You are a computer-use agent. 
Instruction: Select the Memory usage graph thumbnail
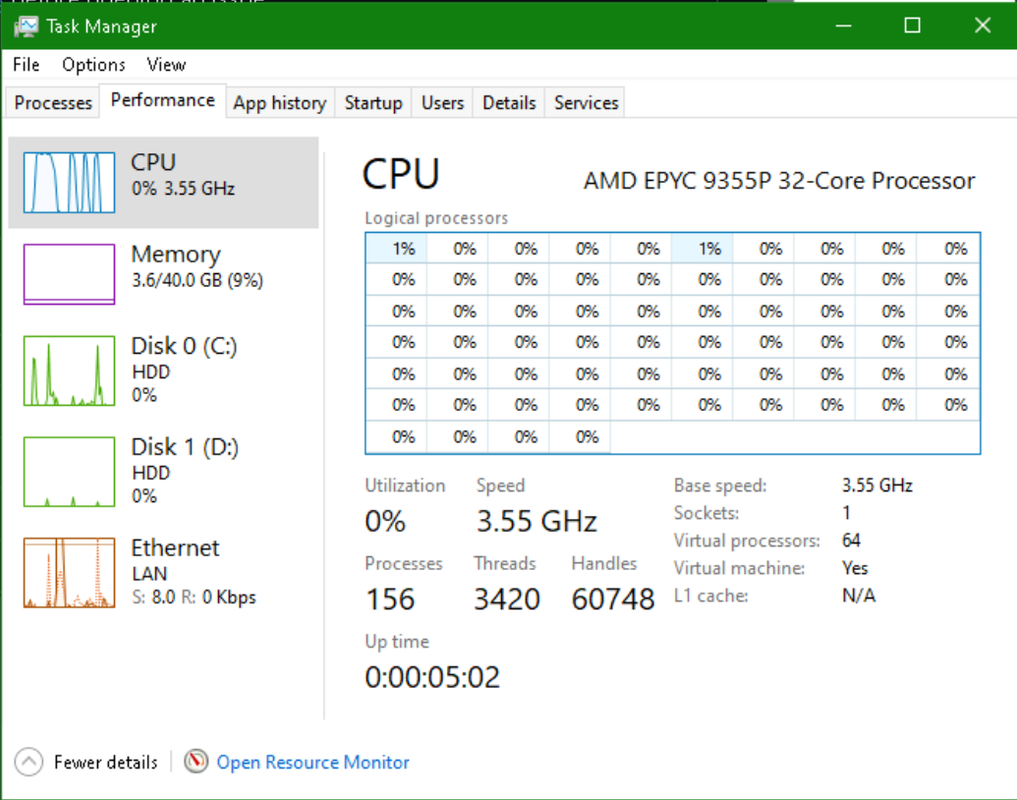coord(69,274)
